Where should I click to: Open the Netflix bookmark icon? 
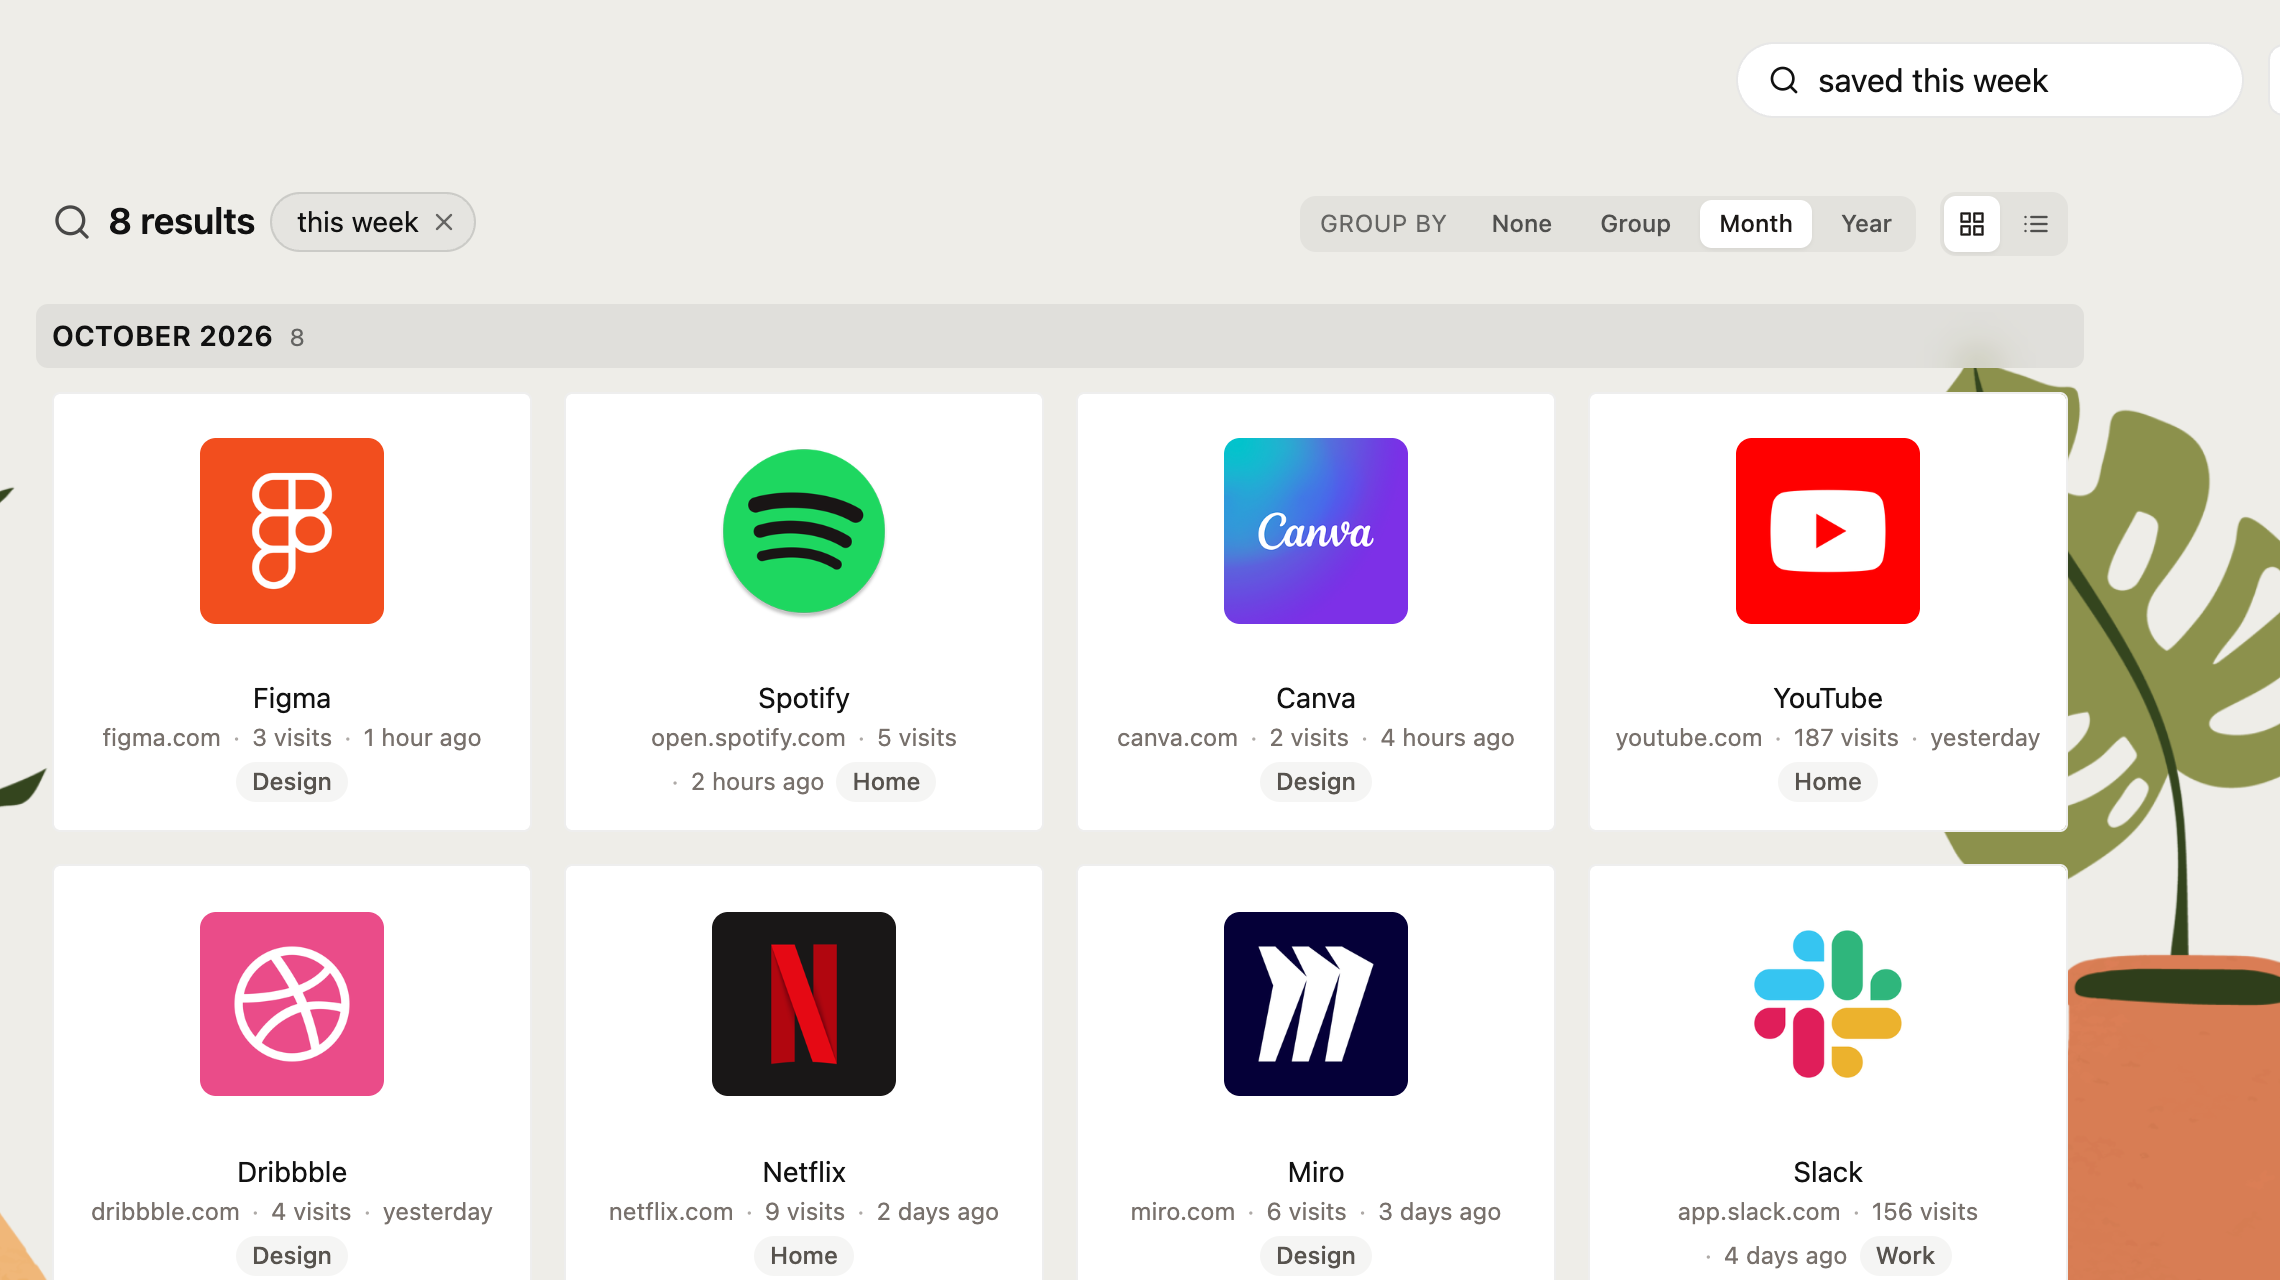point(804,1004)
